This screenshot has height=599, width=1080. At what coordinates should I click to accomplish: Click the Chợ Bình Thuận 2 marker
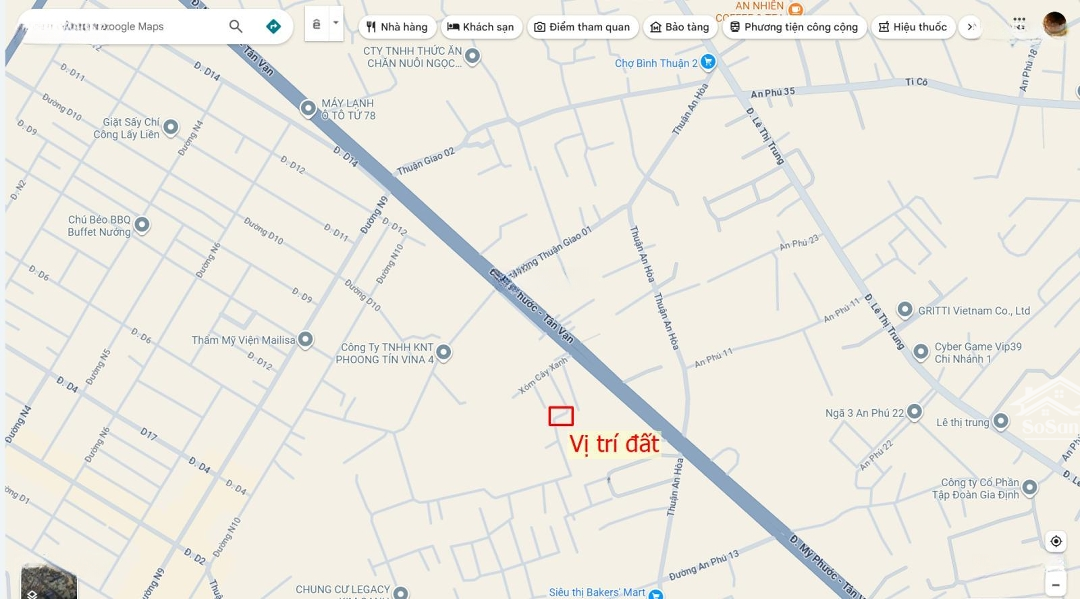[x=708, y=62]
